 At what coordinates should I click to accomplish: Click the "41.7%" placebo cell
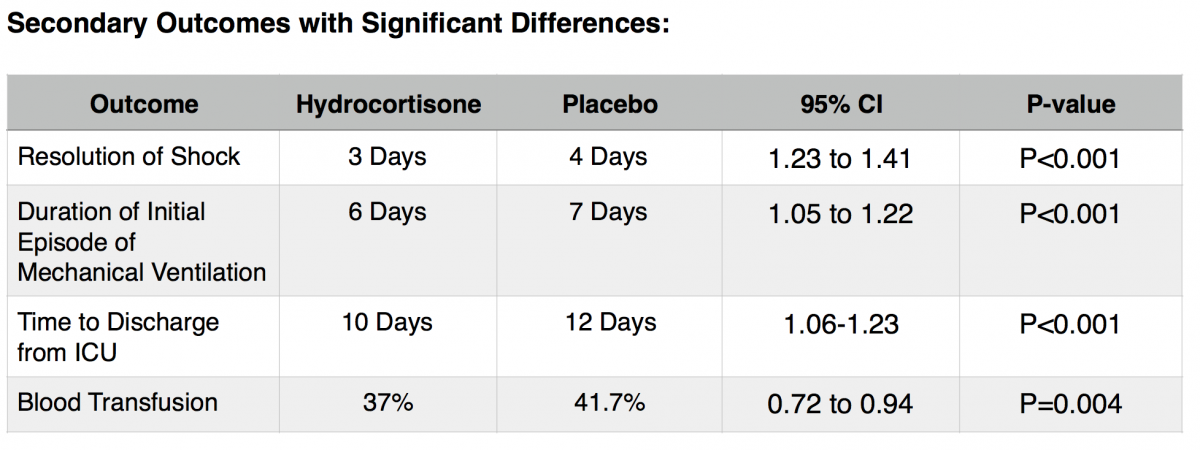tap(609, 403)
